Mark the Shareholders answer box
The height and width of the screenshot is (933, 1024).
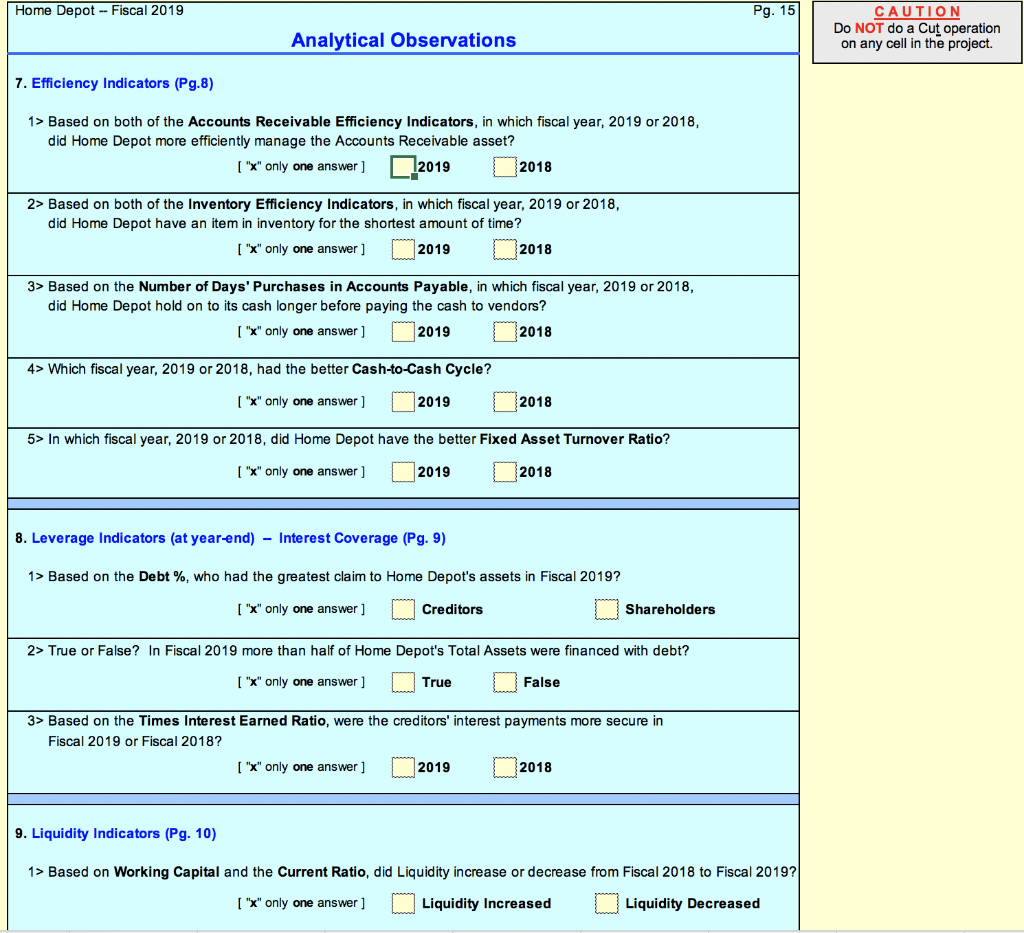607,609
